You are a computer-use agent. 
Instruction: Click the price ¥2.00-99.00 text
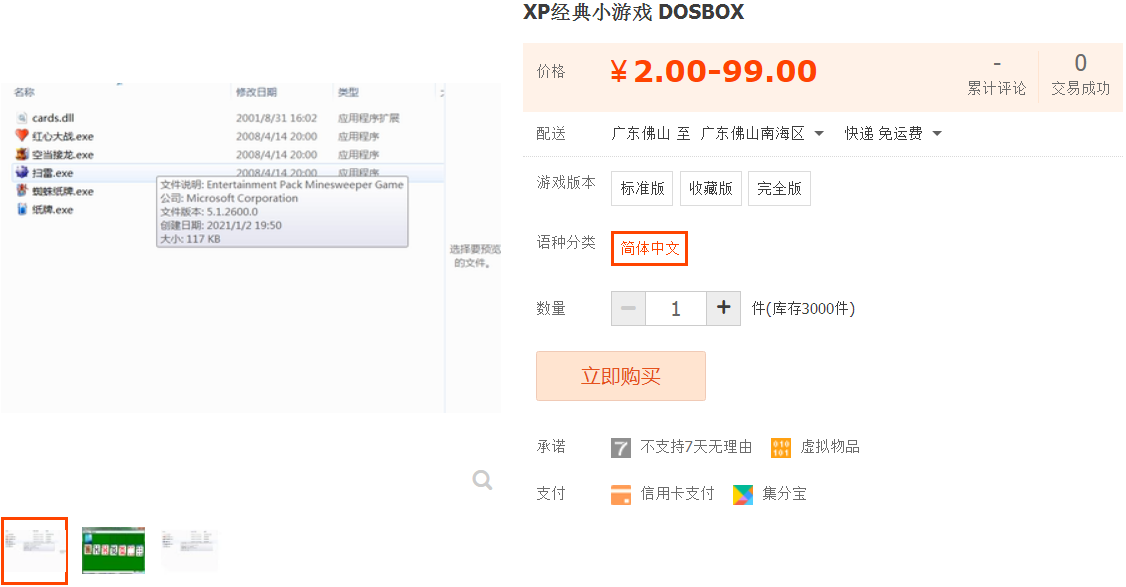(713, 72)
